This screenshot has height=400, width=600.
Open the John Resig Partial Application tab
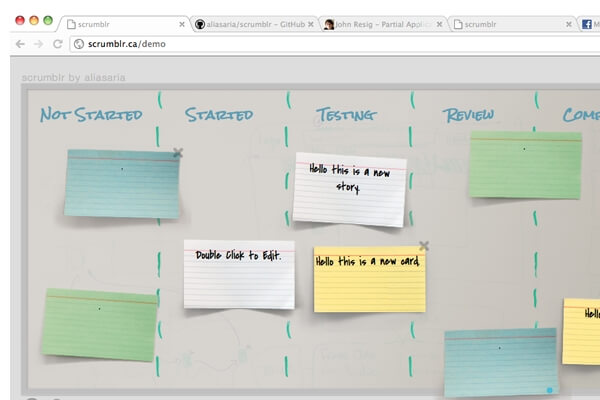point(380,23)
